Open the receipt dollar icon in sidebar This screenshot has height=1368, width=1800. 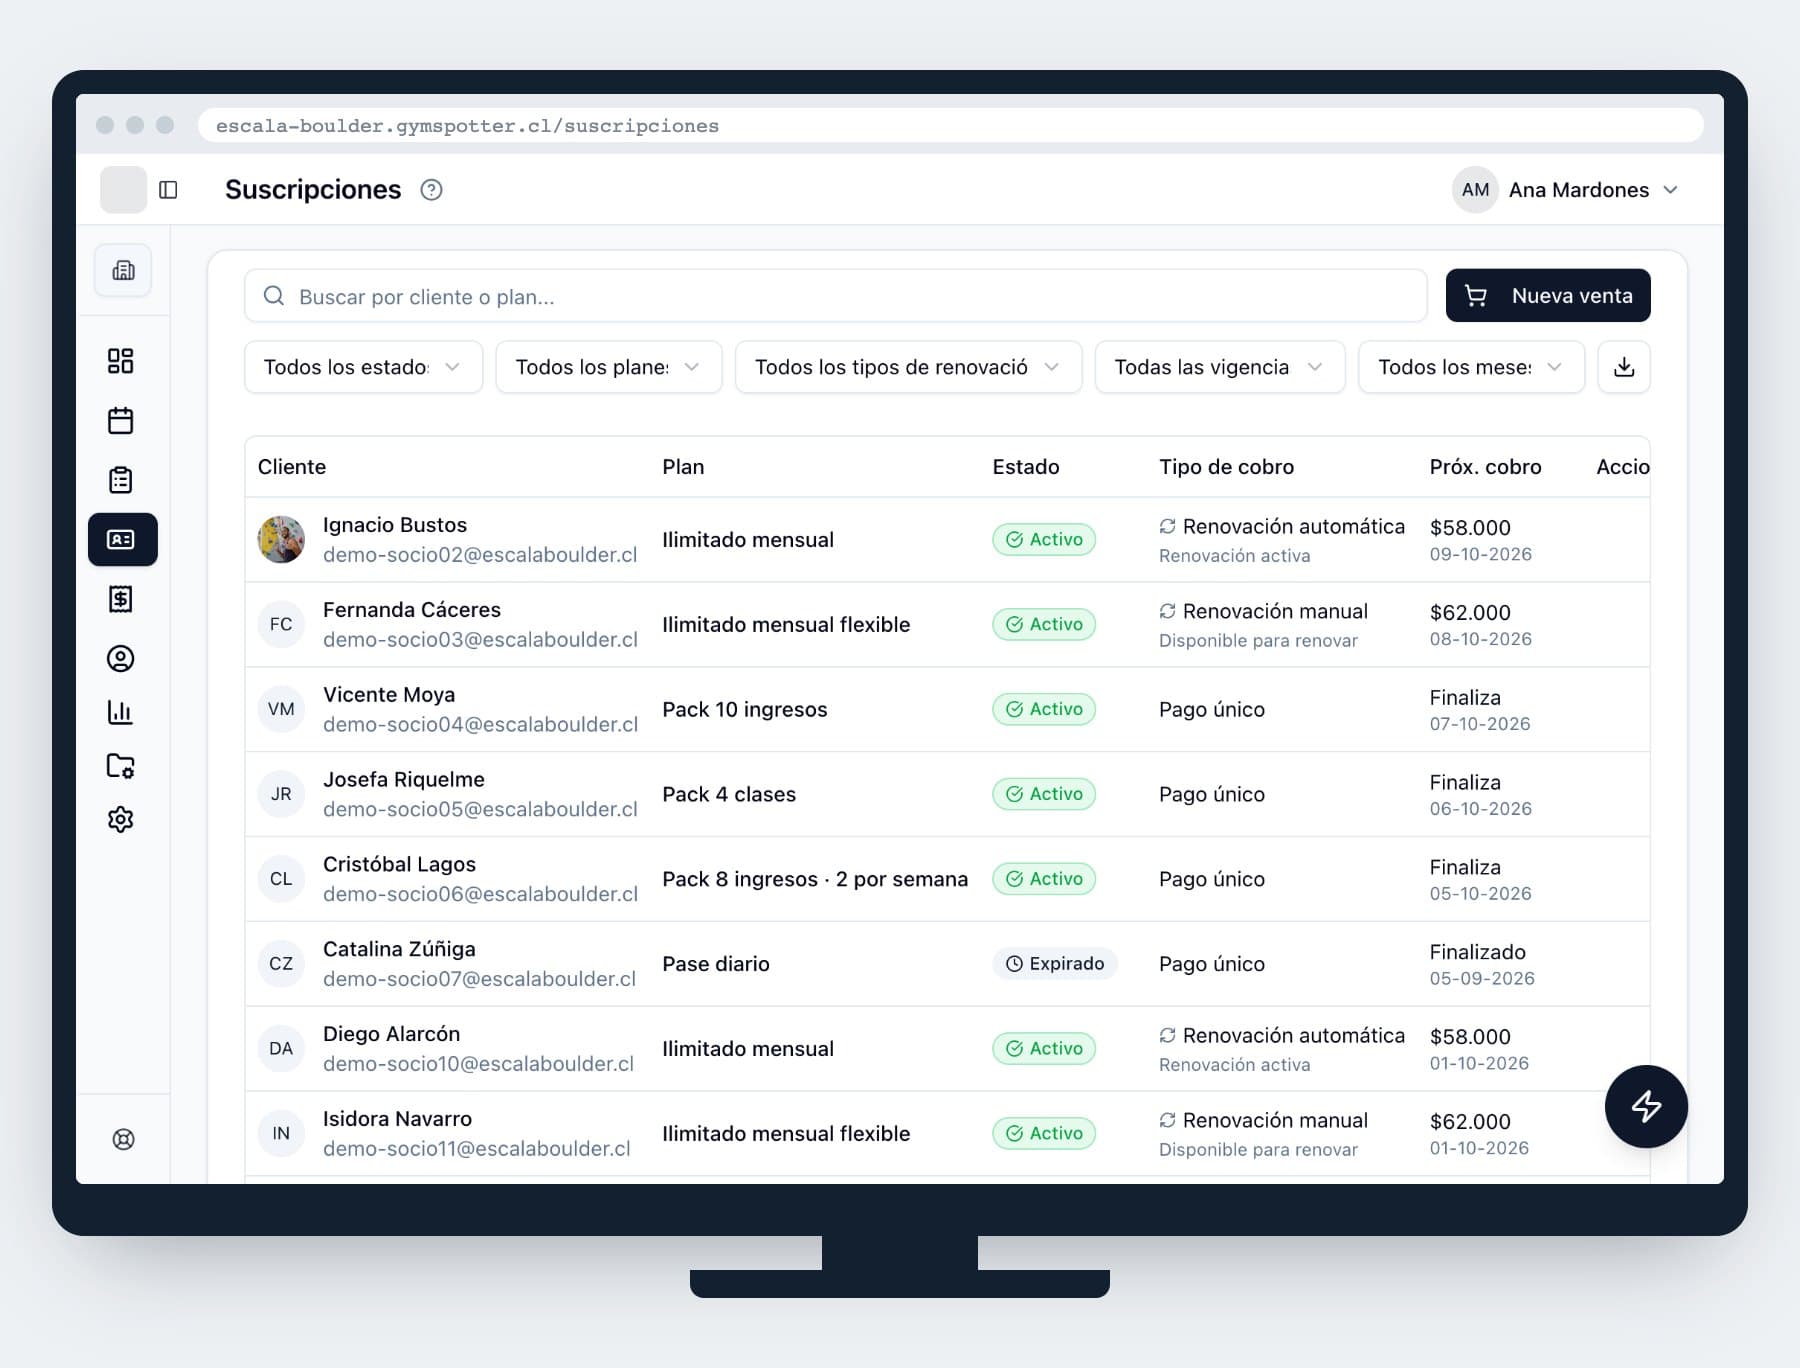[121, 599]
